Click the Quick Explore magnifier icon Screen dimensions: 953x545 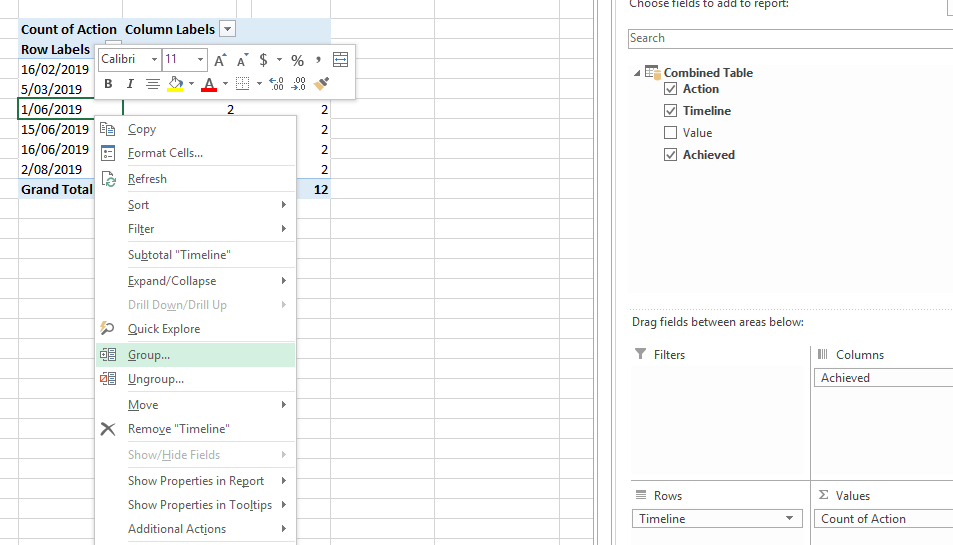click(108, 329)
